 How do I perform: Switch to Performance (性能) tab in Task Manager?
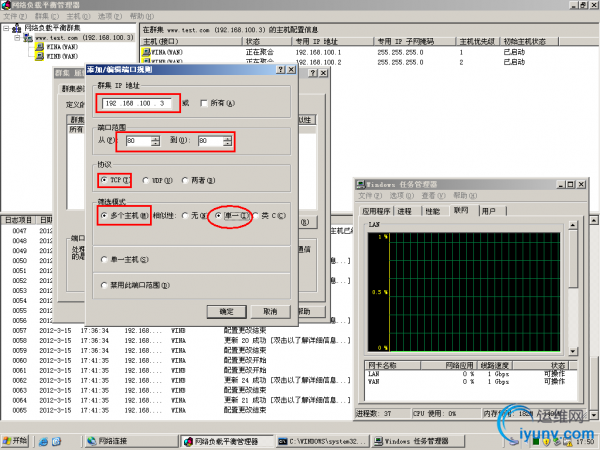tap(433, 211)
